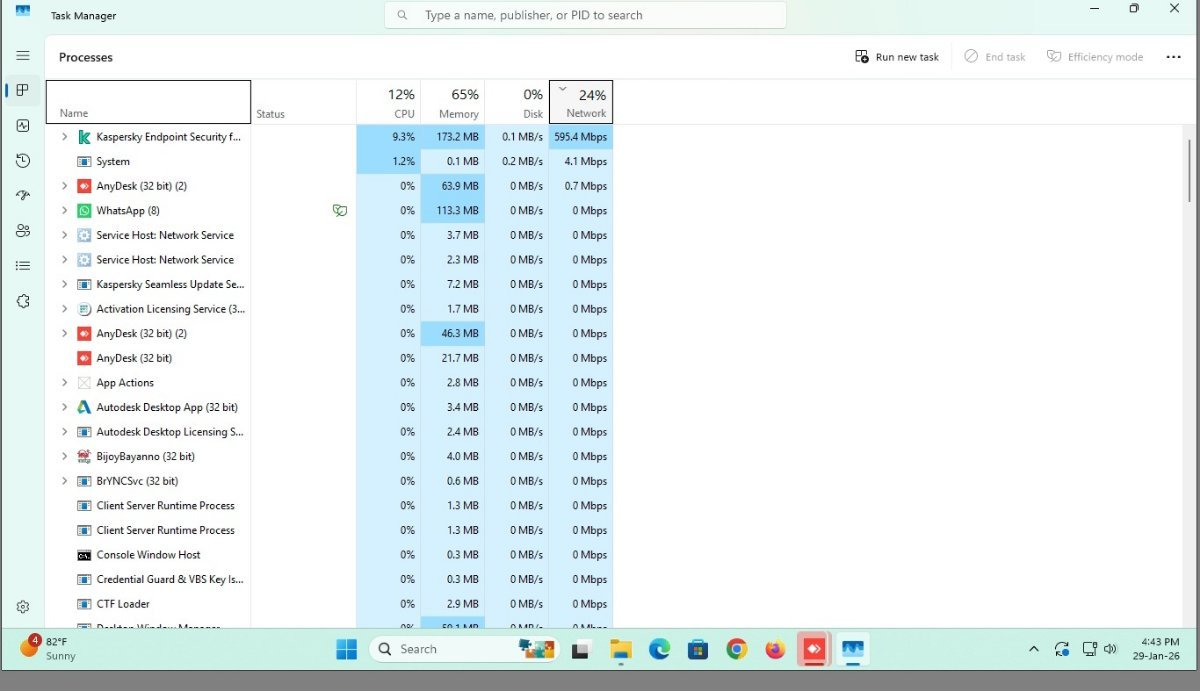The height and width of the screenshot is (691, 1200).
Task: Open the Services page from the sidebar
Action: [23, 301]
